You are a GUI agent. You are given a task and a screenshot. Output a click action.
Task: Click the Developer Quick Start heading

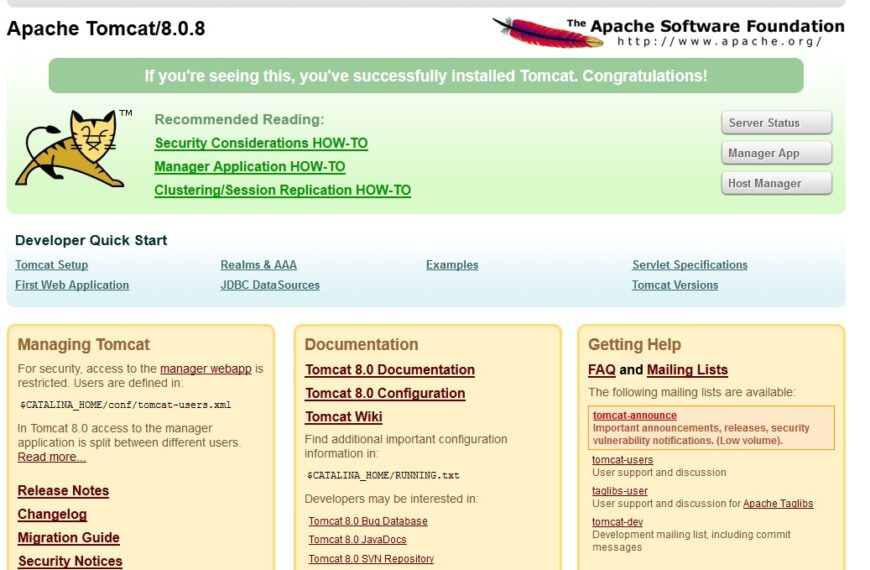tap(91, 240)
